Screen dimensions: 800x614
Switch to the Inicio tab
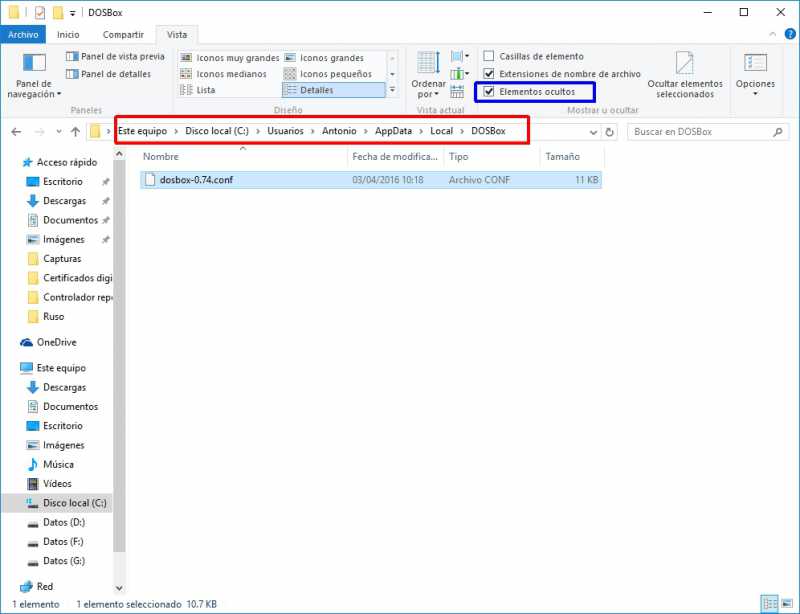(x=68, y=35)
